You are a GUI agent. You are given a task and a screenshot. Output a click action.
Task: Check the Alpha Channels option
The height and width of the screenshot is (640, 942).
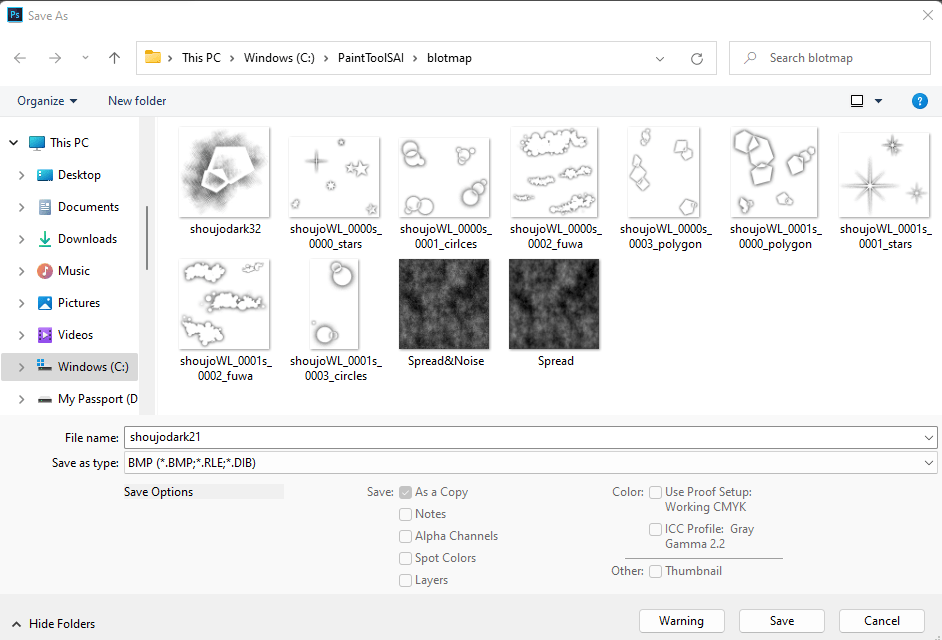405,536
